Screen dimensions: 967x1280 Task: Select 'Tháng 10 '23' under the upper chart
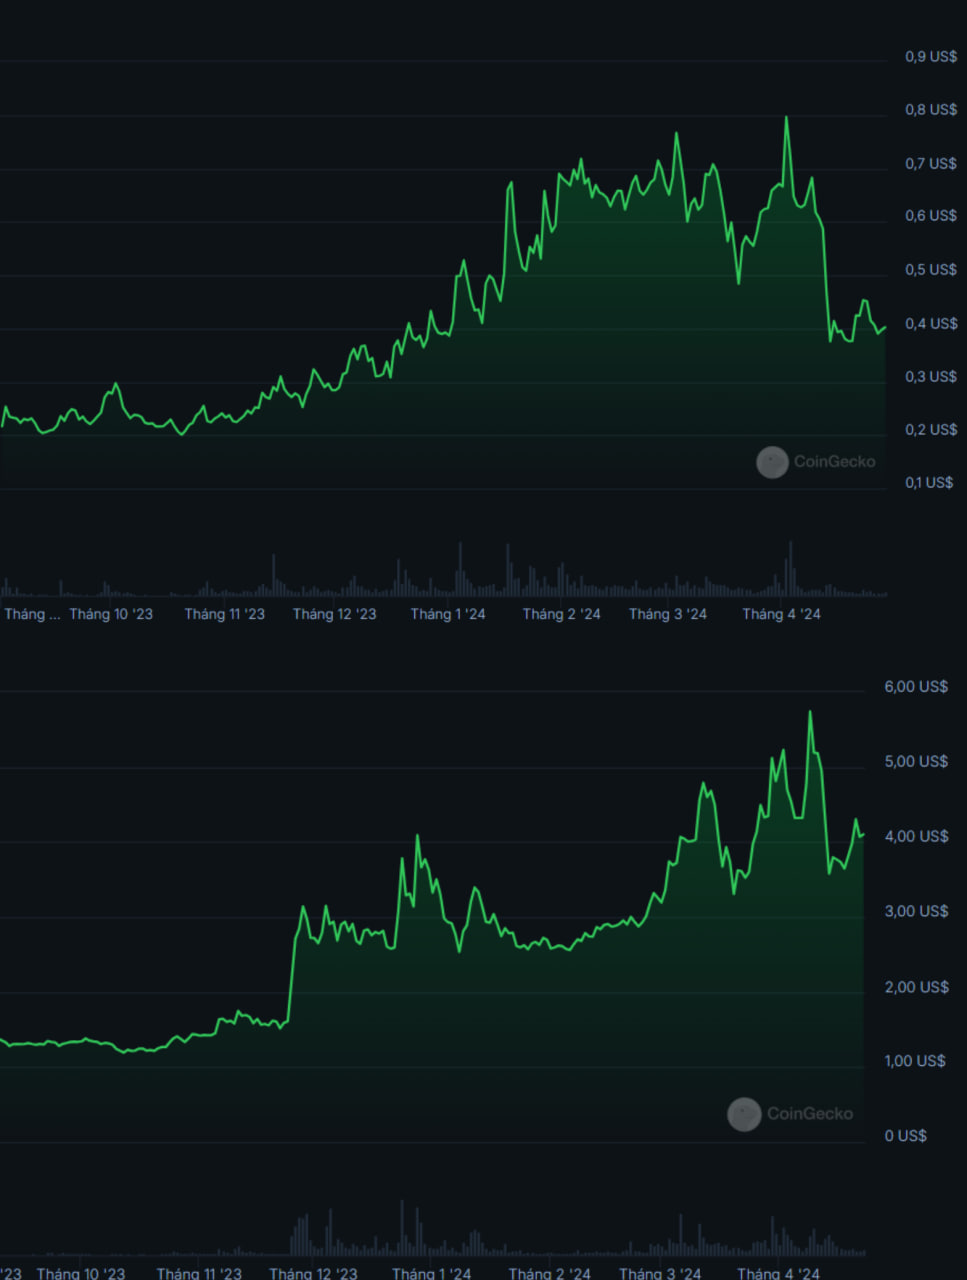(111, 614)
